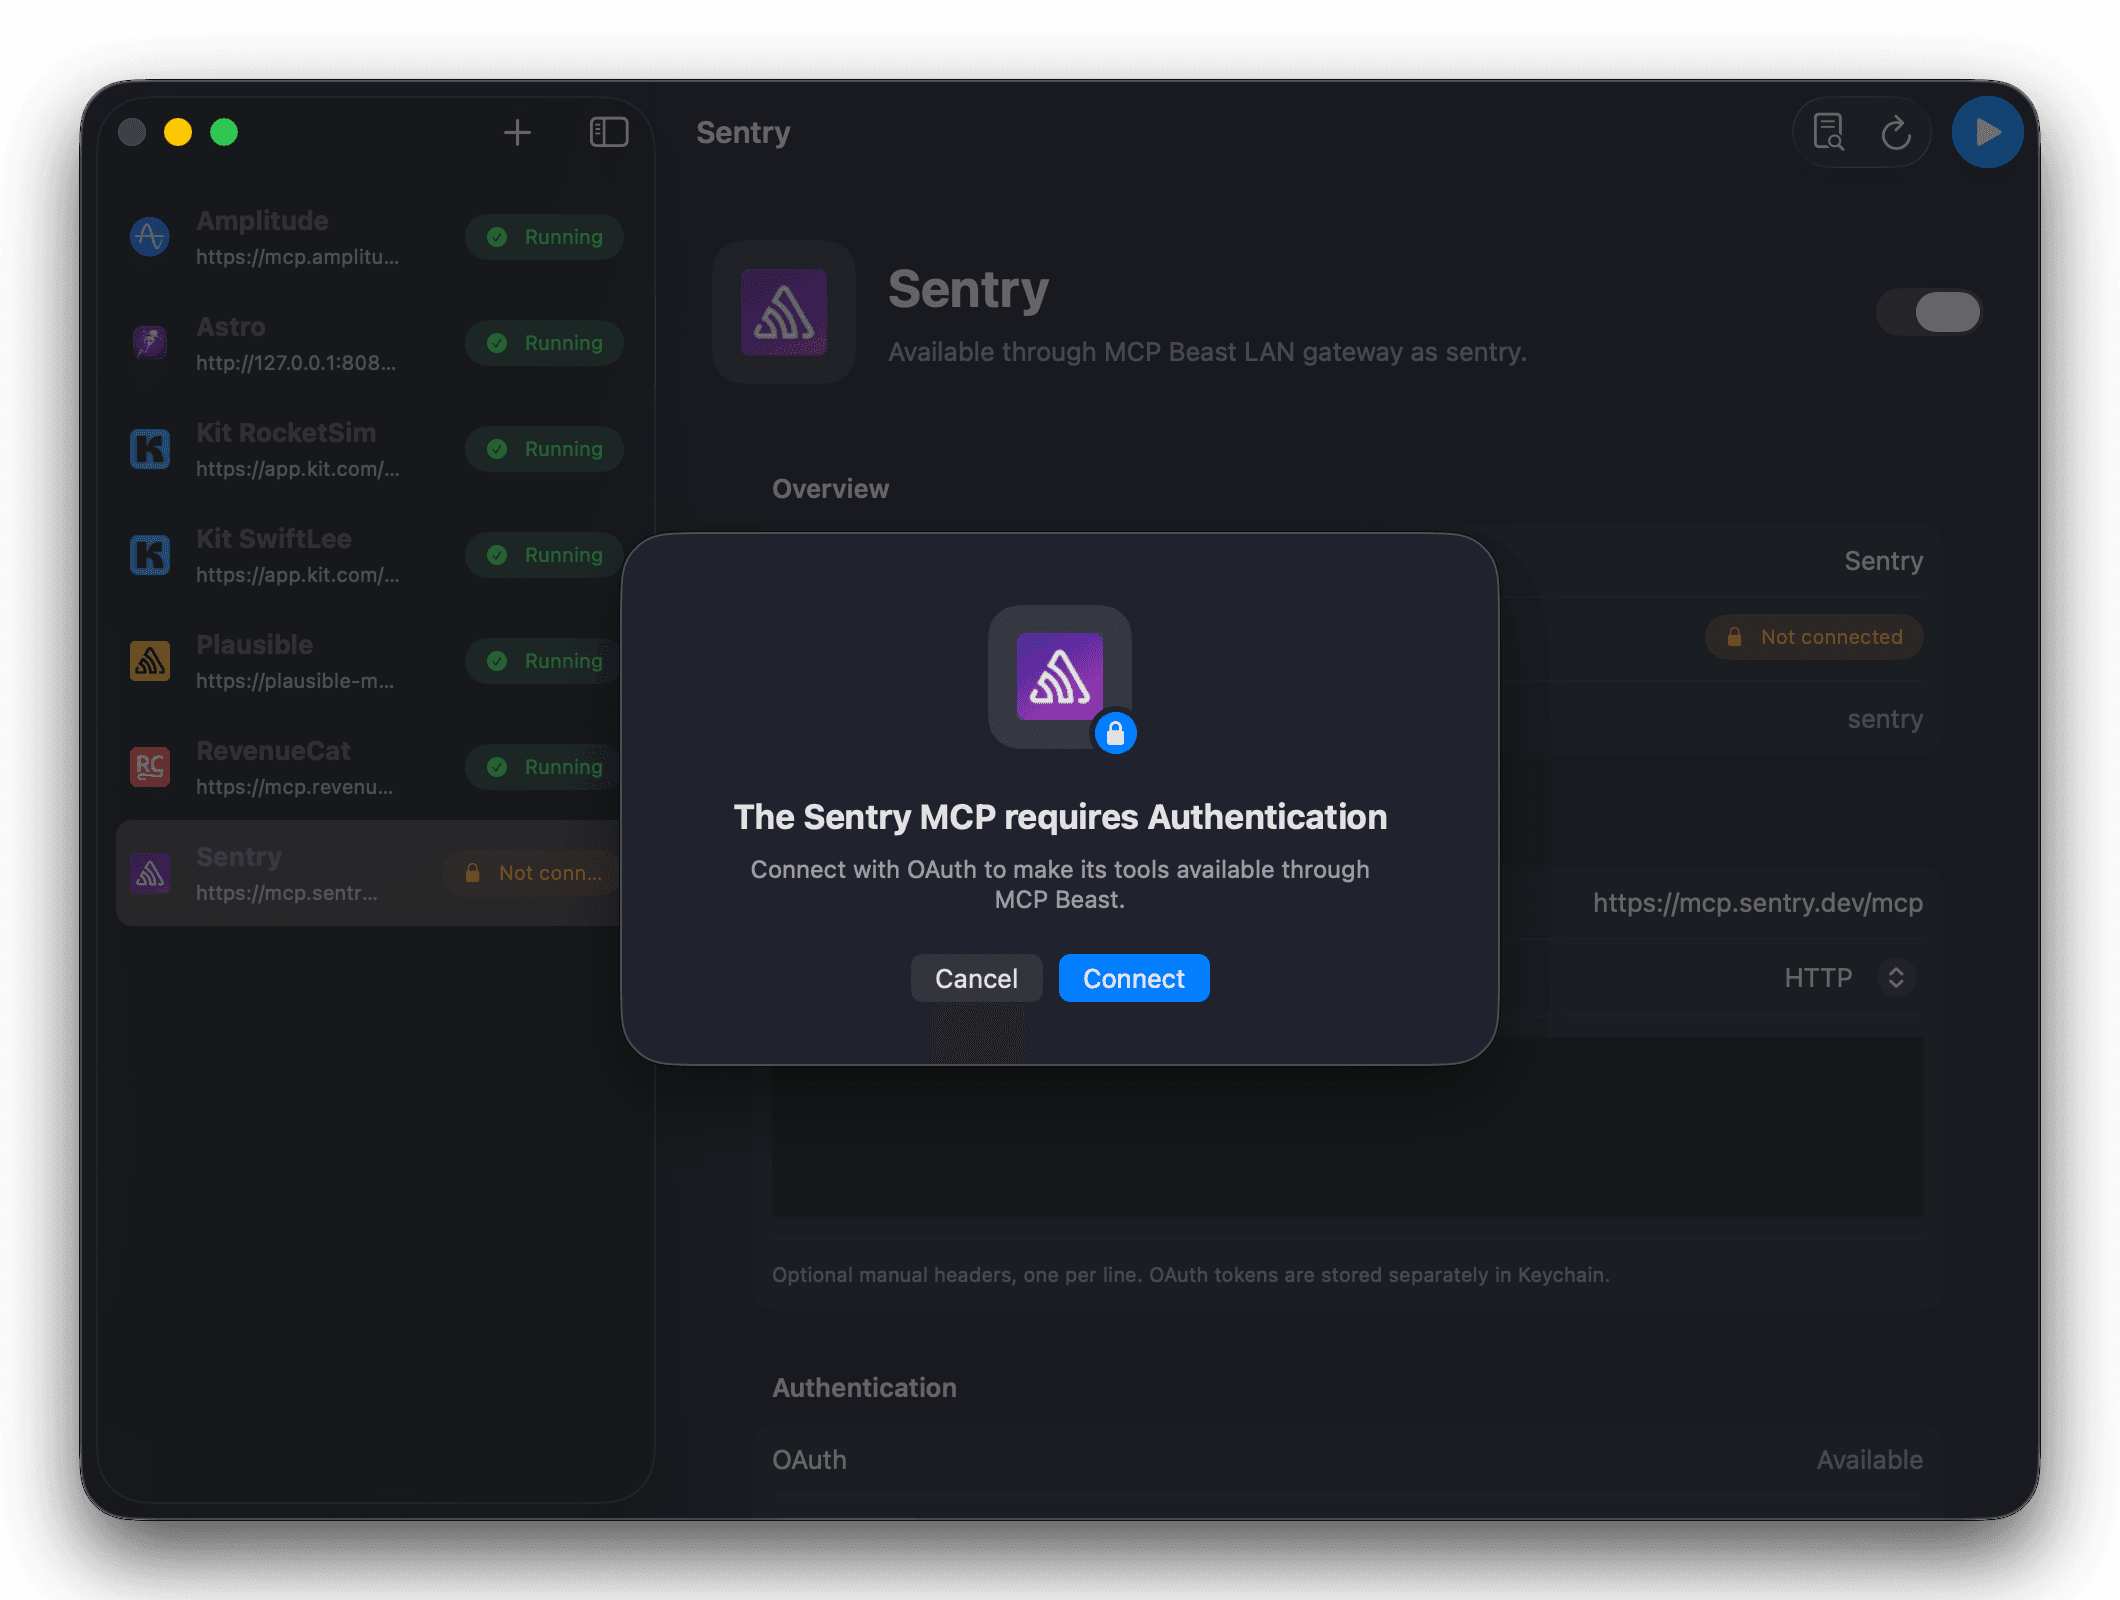Click Kit SwiftLee's Running status badge

tap(545, 555)
